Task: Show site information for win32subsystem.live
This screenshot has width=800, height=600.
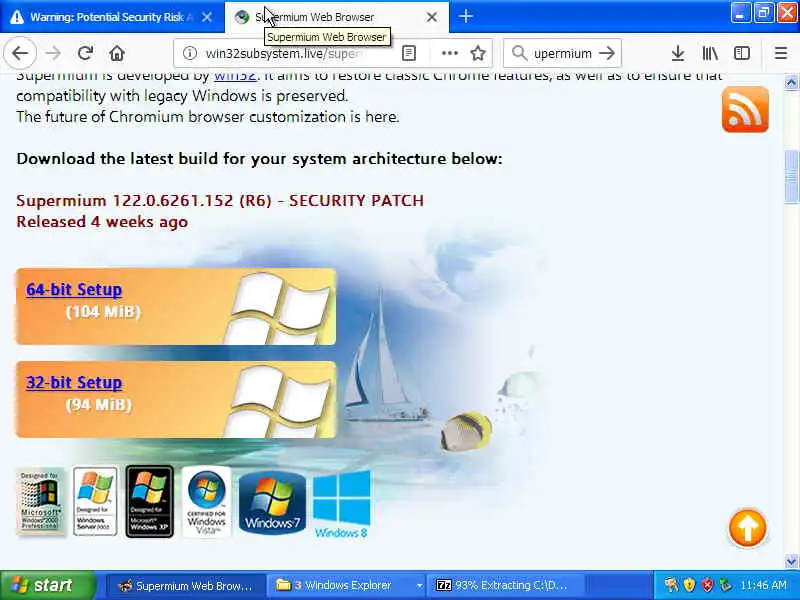Action: (x=190, y=53)
